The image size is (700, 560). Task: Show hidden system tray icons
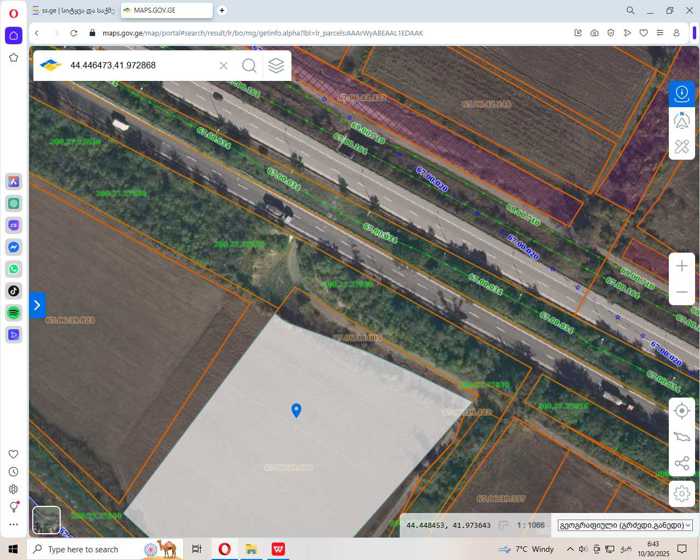[x=571, y=549]
